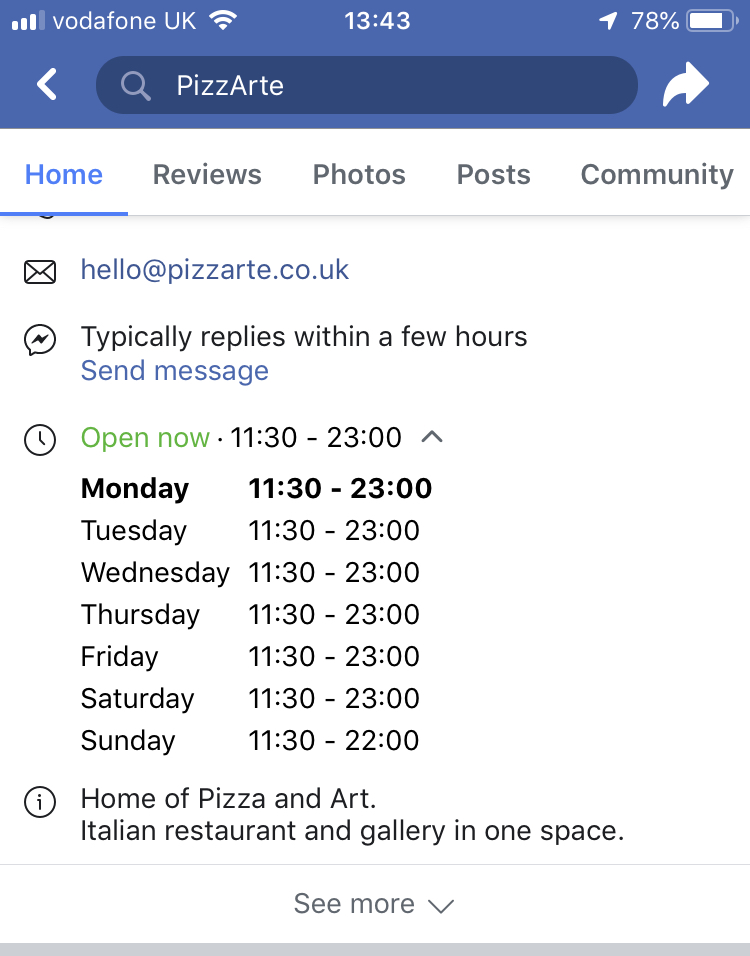Open the Community tab

pos(657,175)
